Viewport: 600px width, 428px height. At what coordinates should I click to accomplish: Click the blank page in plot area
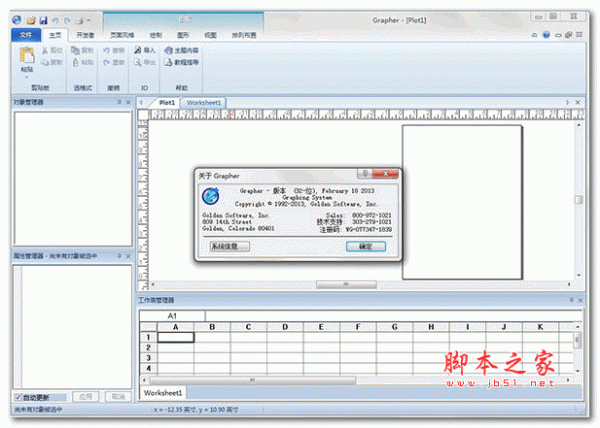point(462,202)
